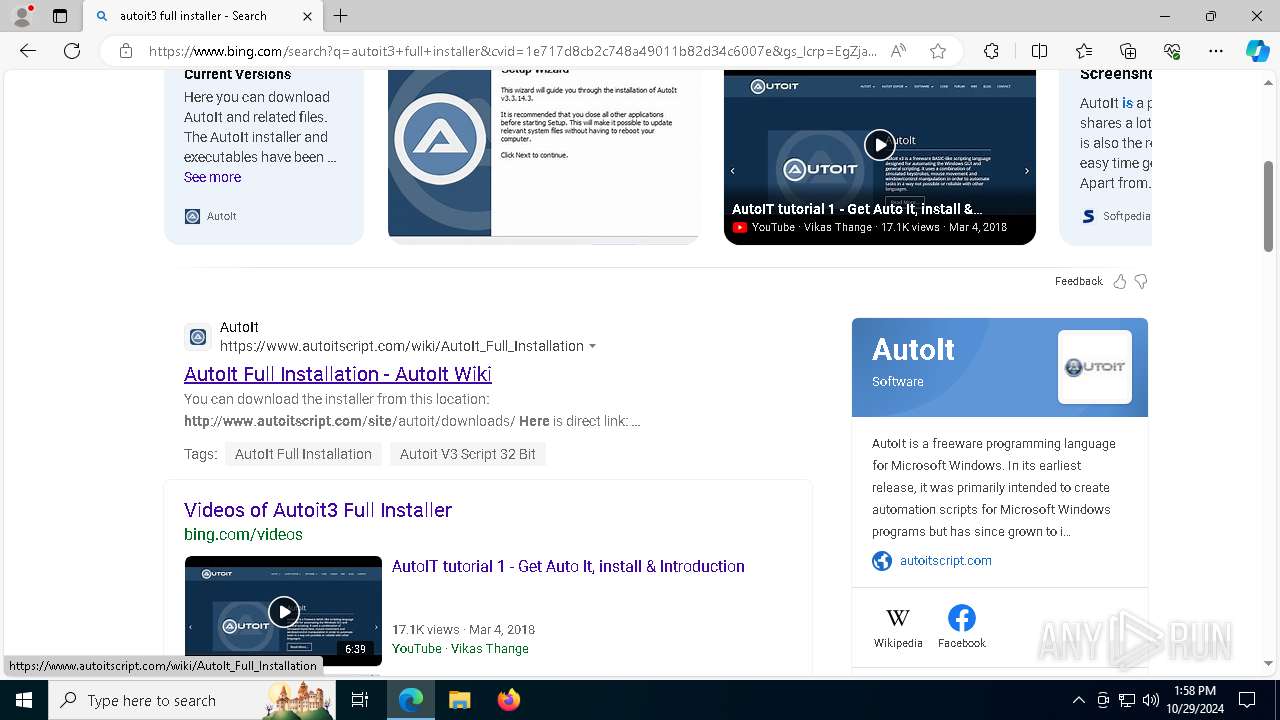Viewport: 1280px width, 720px height.
Task: Play the AutoIT tutorial video in carousel
Action: coord(879,145)
